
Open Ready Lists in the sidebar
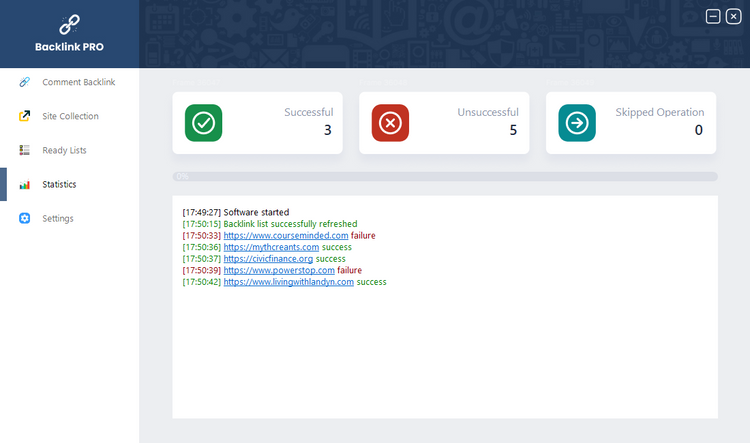[x=64, y=150]
